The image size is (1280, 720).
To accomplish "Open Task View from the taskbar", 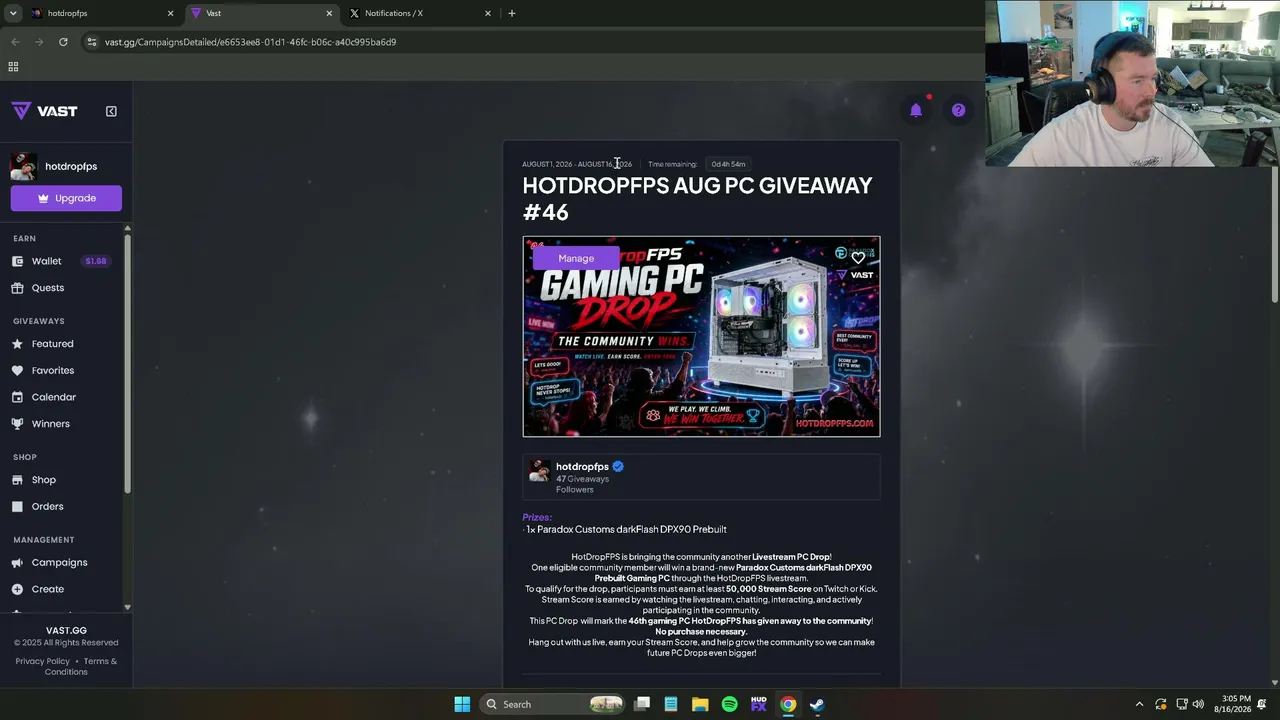I will 642,704.
